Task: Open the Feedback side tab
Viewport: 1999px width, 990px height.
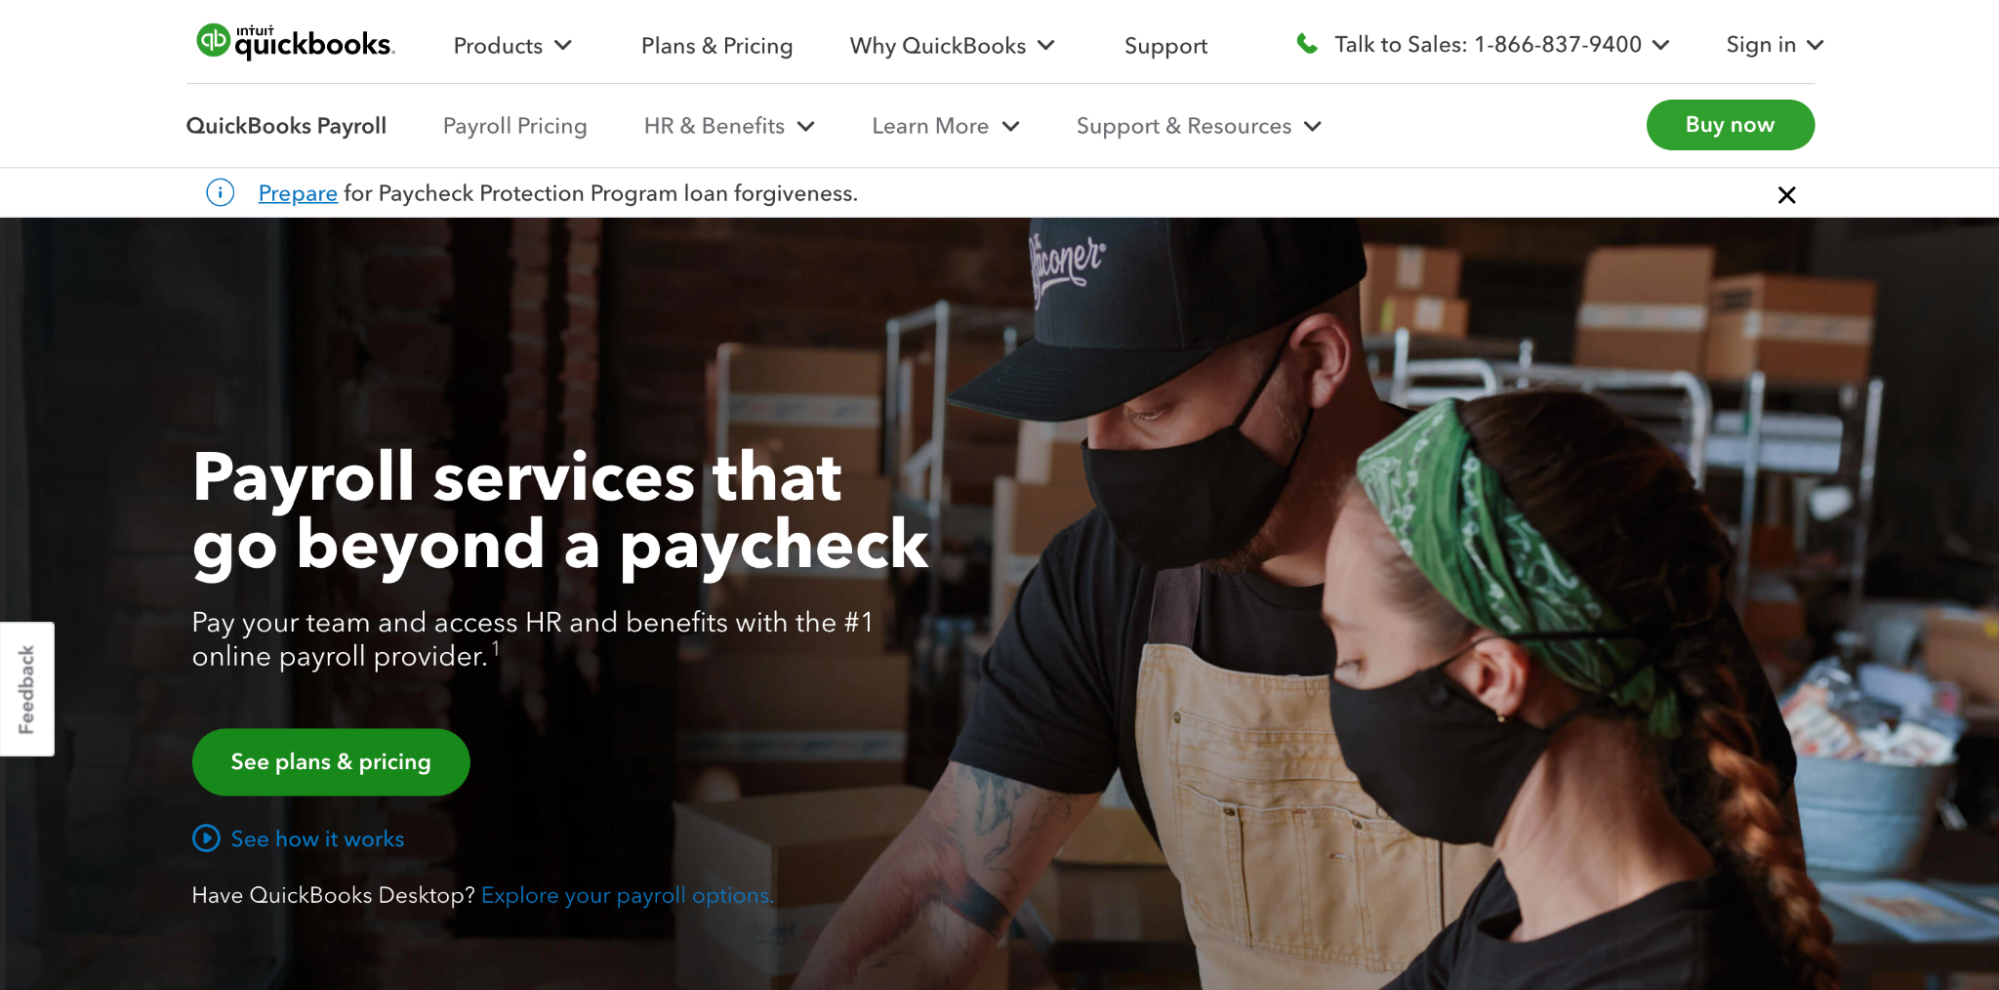Action: pos(27,689)
